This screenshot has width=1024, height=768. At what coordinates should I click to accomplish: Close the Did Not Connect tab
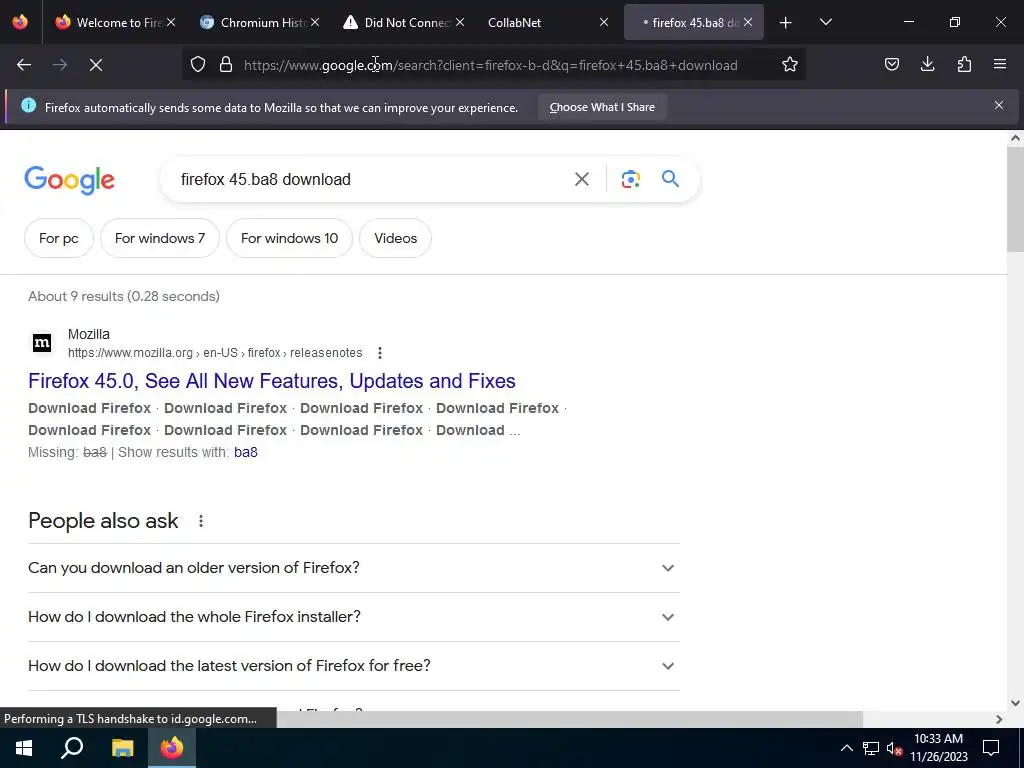pyautogui.click(x=460, y=22)
